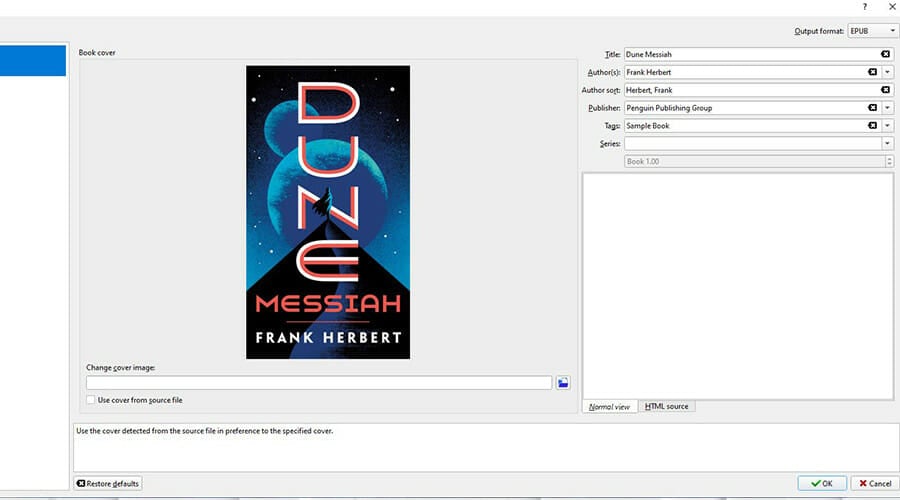Click the Change cover image path field
Screen dimensions: 900x500
pos(319,383)
